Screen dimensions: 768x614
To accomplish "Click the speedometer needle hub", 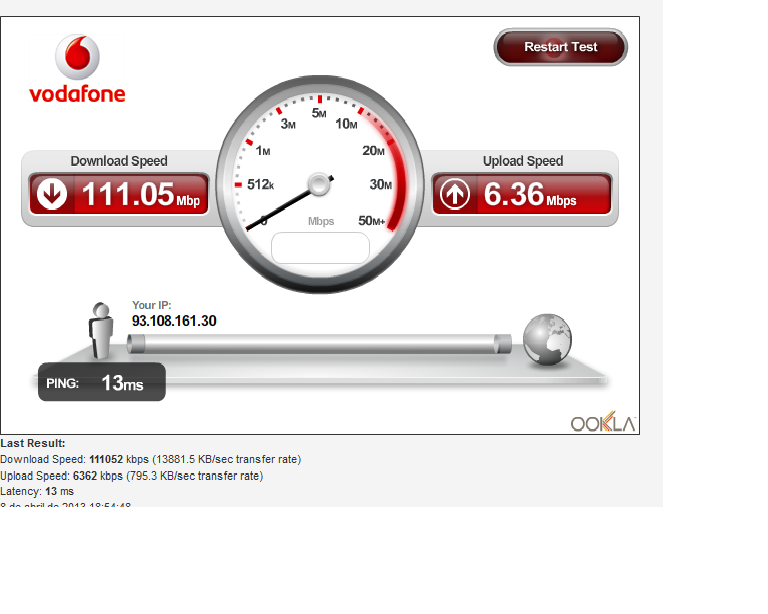I will [x=319, y=185].
